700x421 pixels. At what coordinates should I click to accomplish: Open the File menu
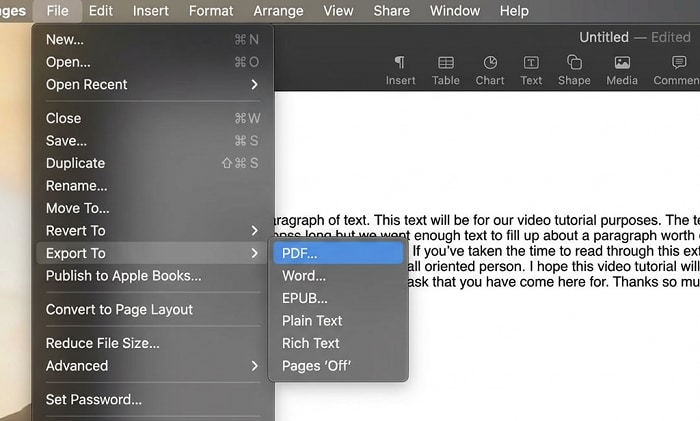coord(58,11)
